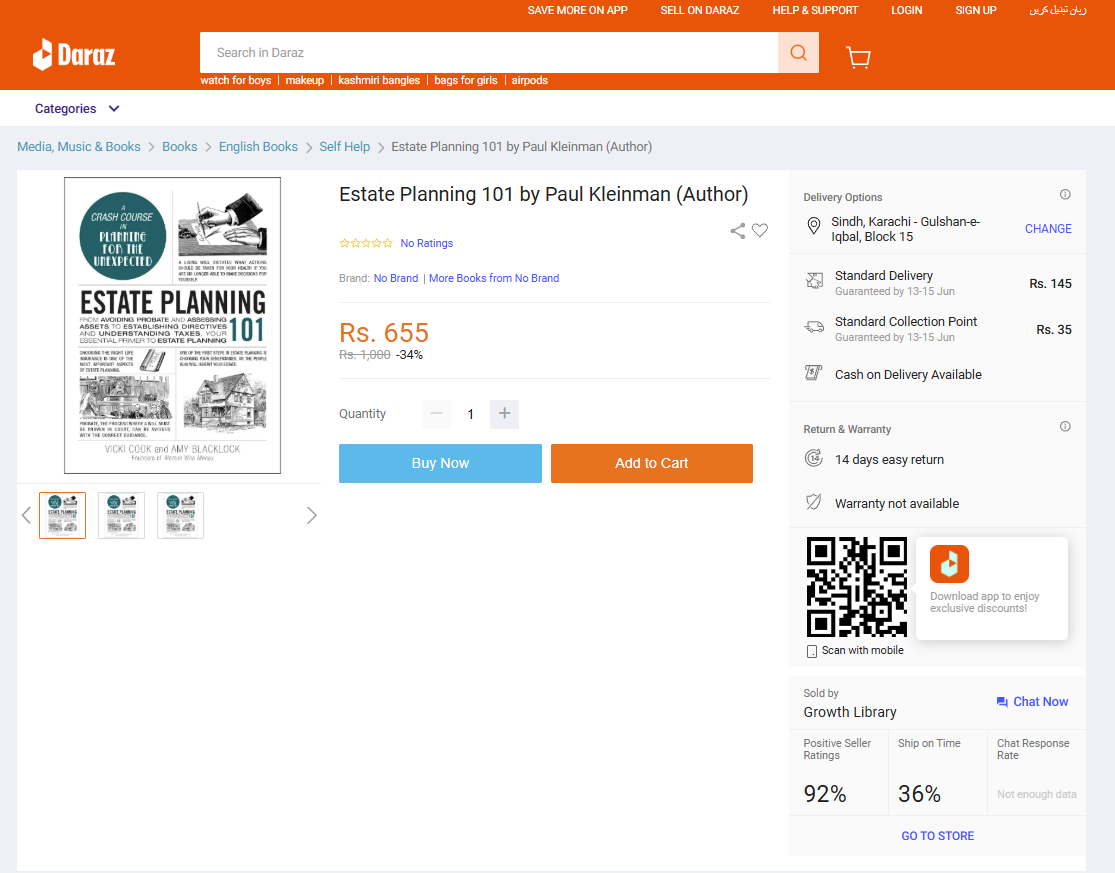Viewport: 1115px width, 873px height.
Task: Click the warranty shield icon
Action: [813, 502]
